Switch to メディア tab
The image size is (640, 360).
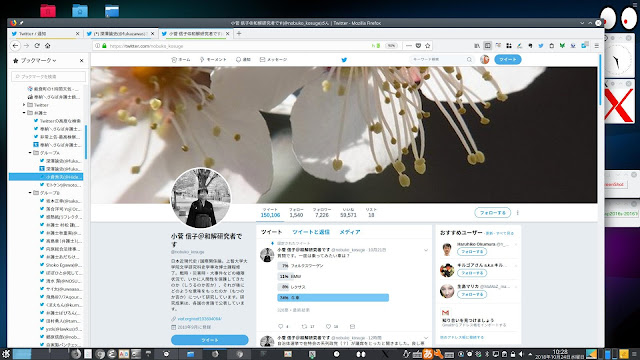(x=350, y=232)
